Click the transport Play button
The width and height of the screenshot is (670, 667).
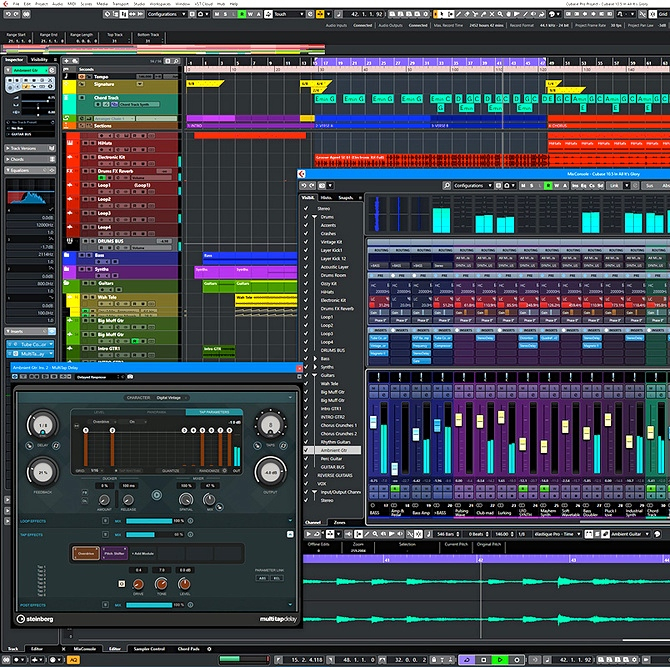(x=500, y=660)
